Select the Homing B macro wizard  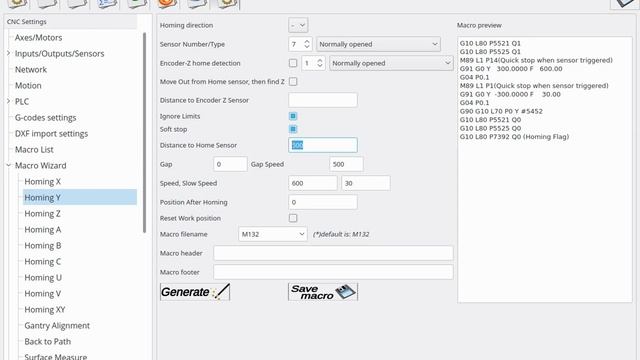pos(42,245)
